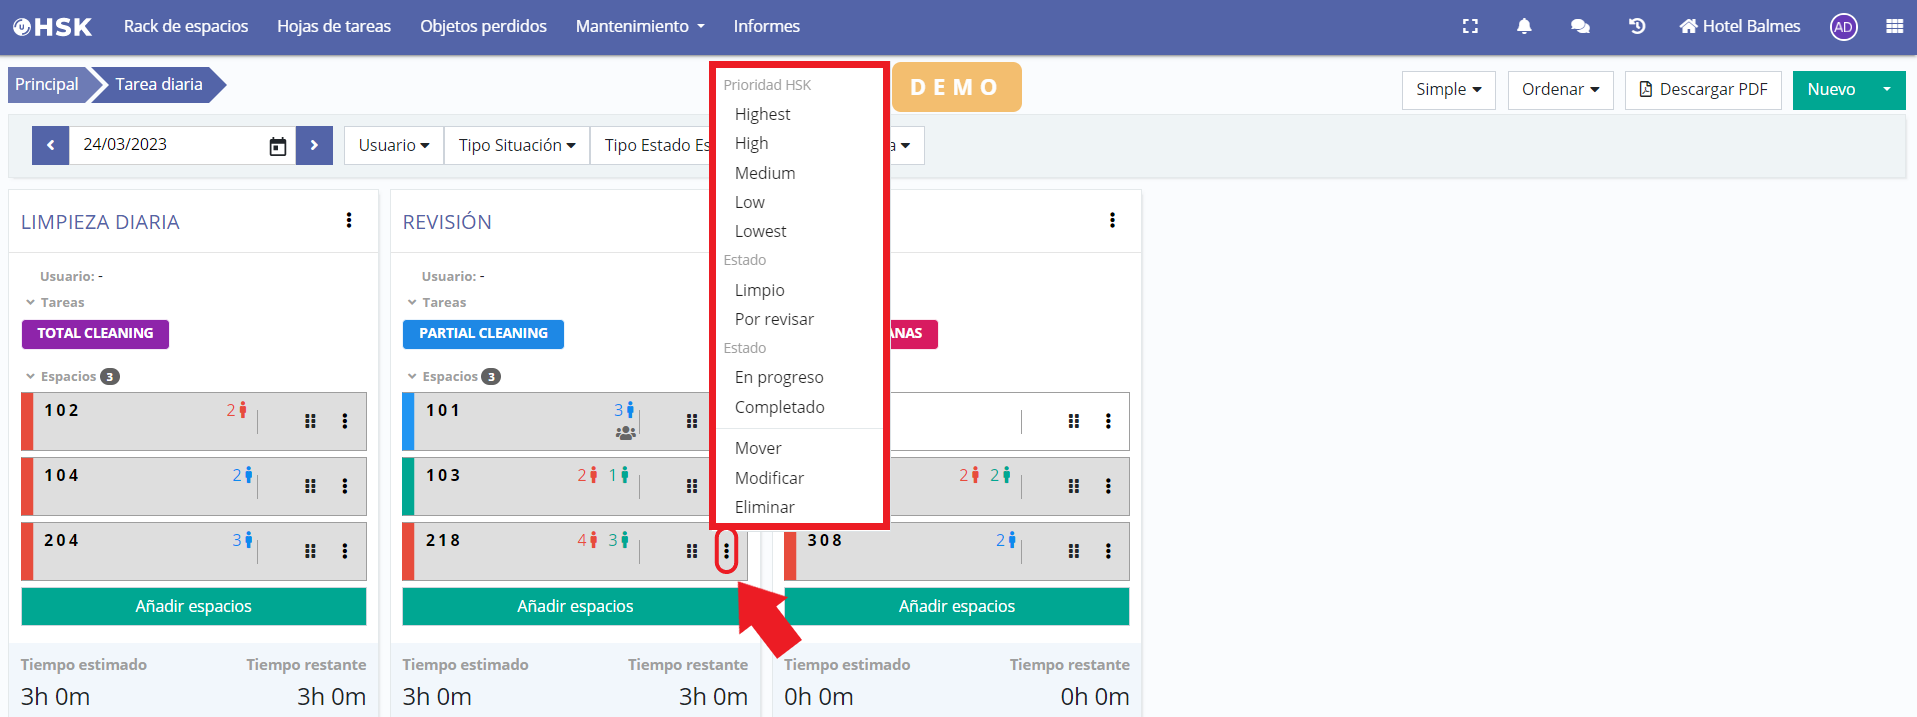Open the notifications bell
The image size is (1917, 717).
[x=1524, y=27]
